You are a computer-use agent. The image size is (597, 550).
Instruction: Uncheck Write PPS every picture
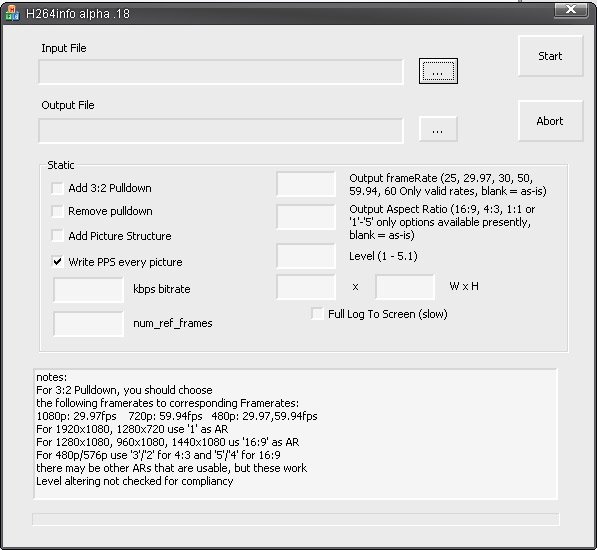(57, 261)
